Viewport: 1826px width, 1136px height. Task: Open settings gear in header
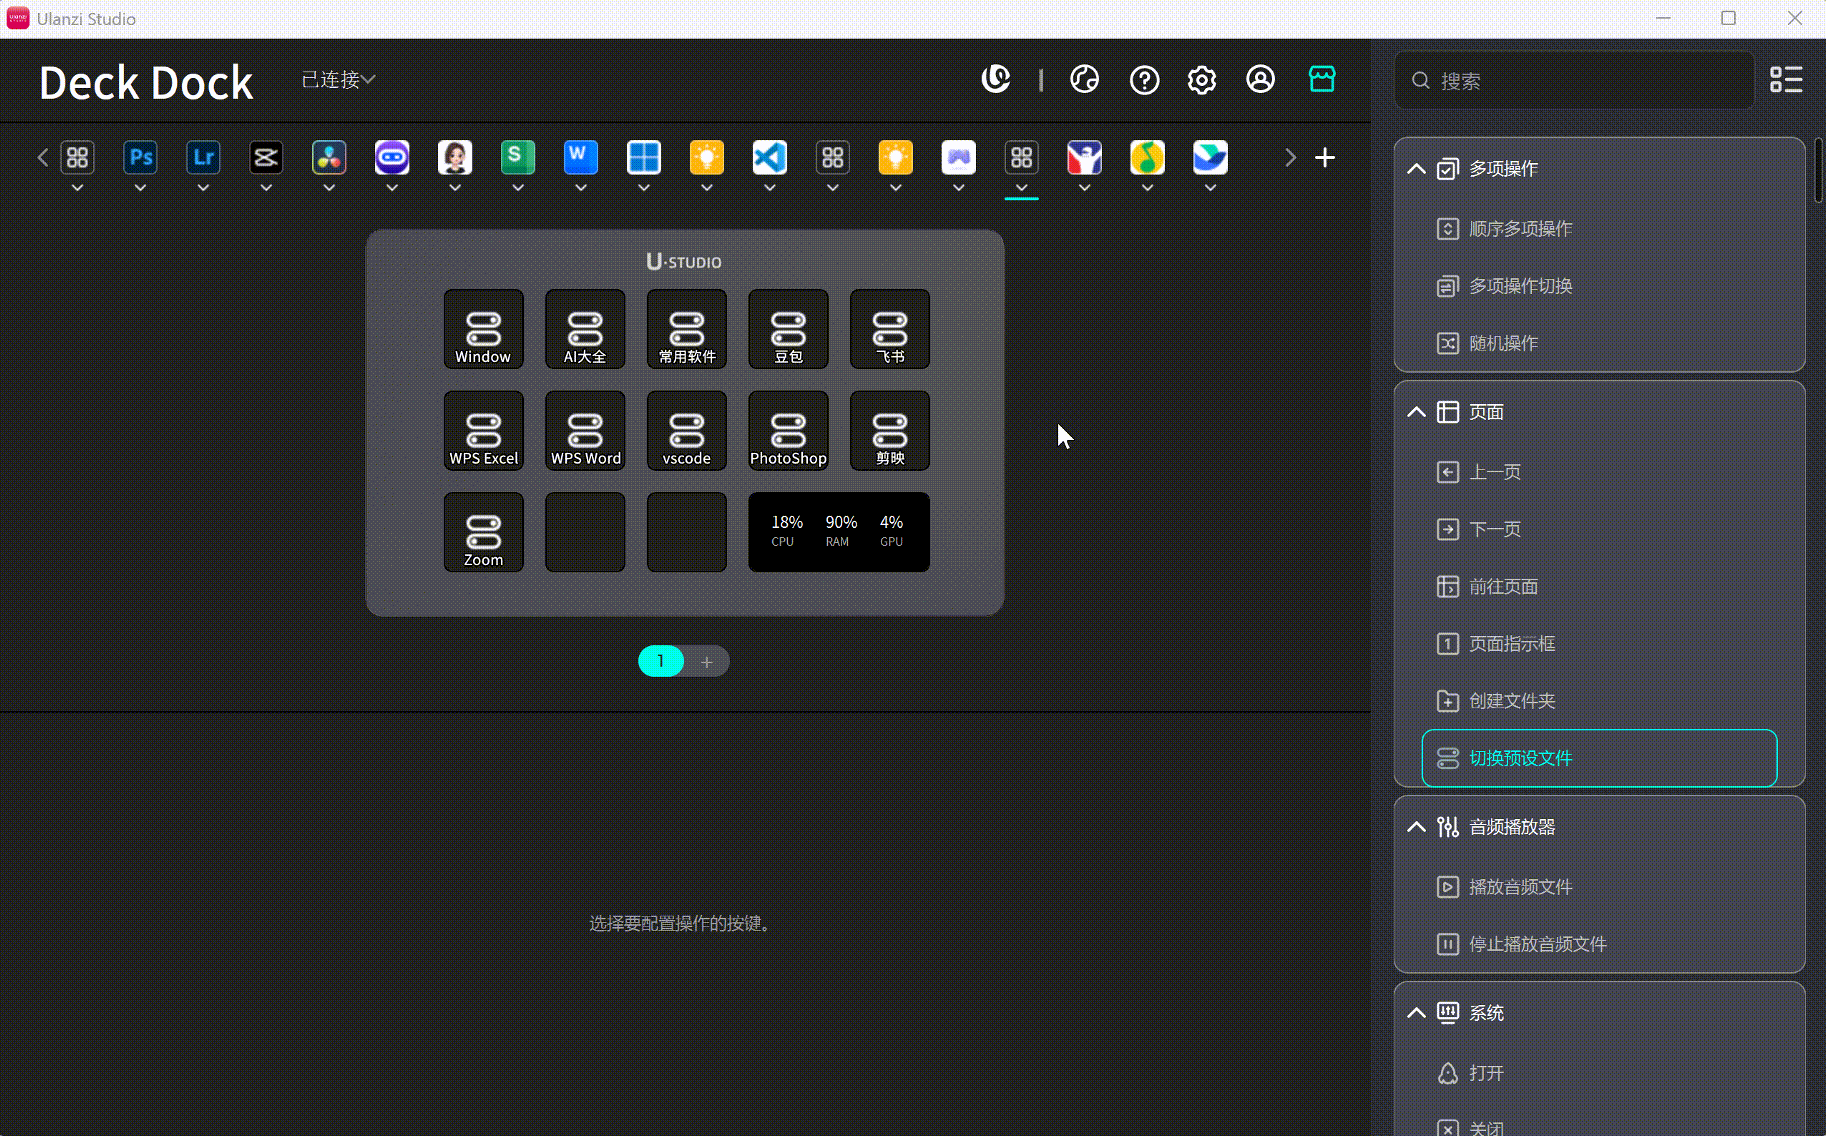click(x=1201, y=80)
